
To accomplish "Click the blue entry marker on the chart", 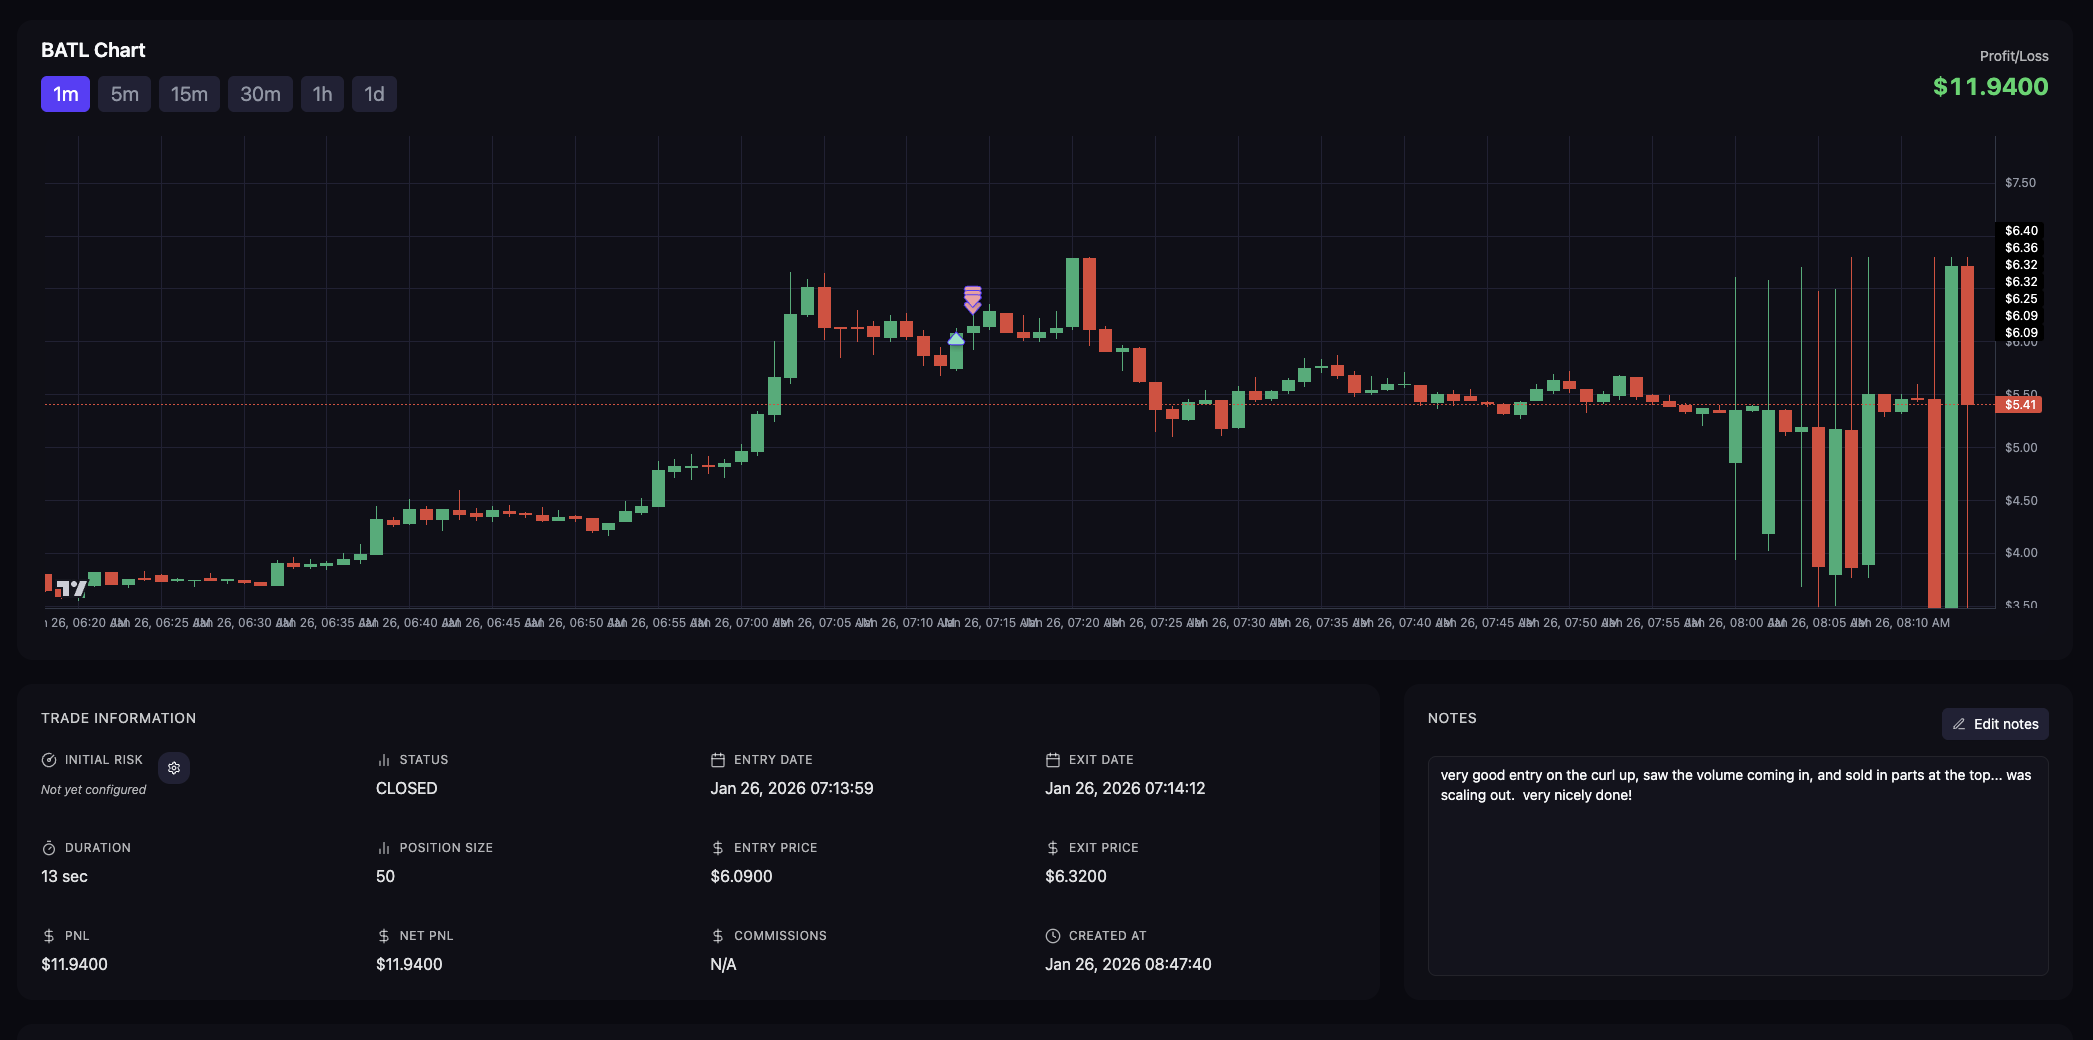I will pyautogui.click(x=956, y=340).
